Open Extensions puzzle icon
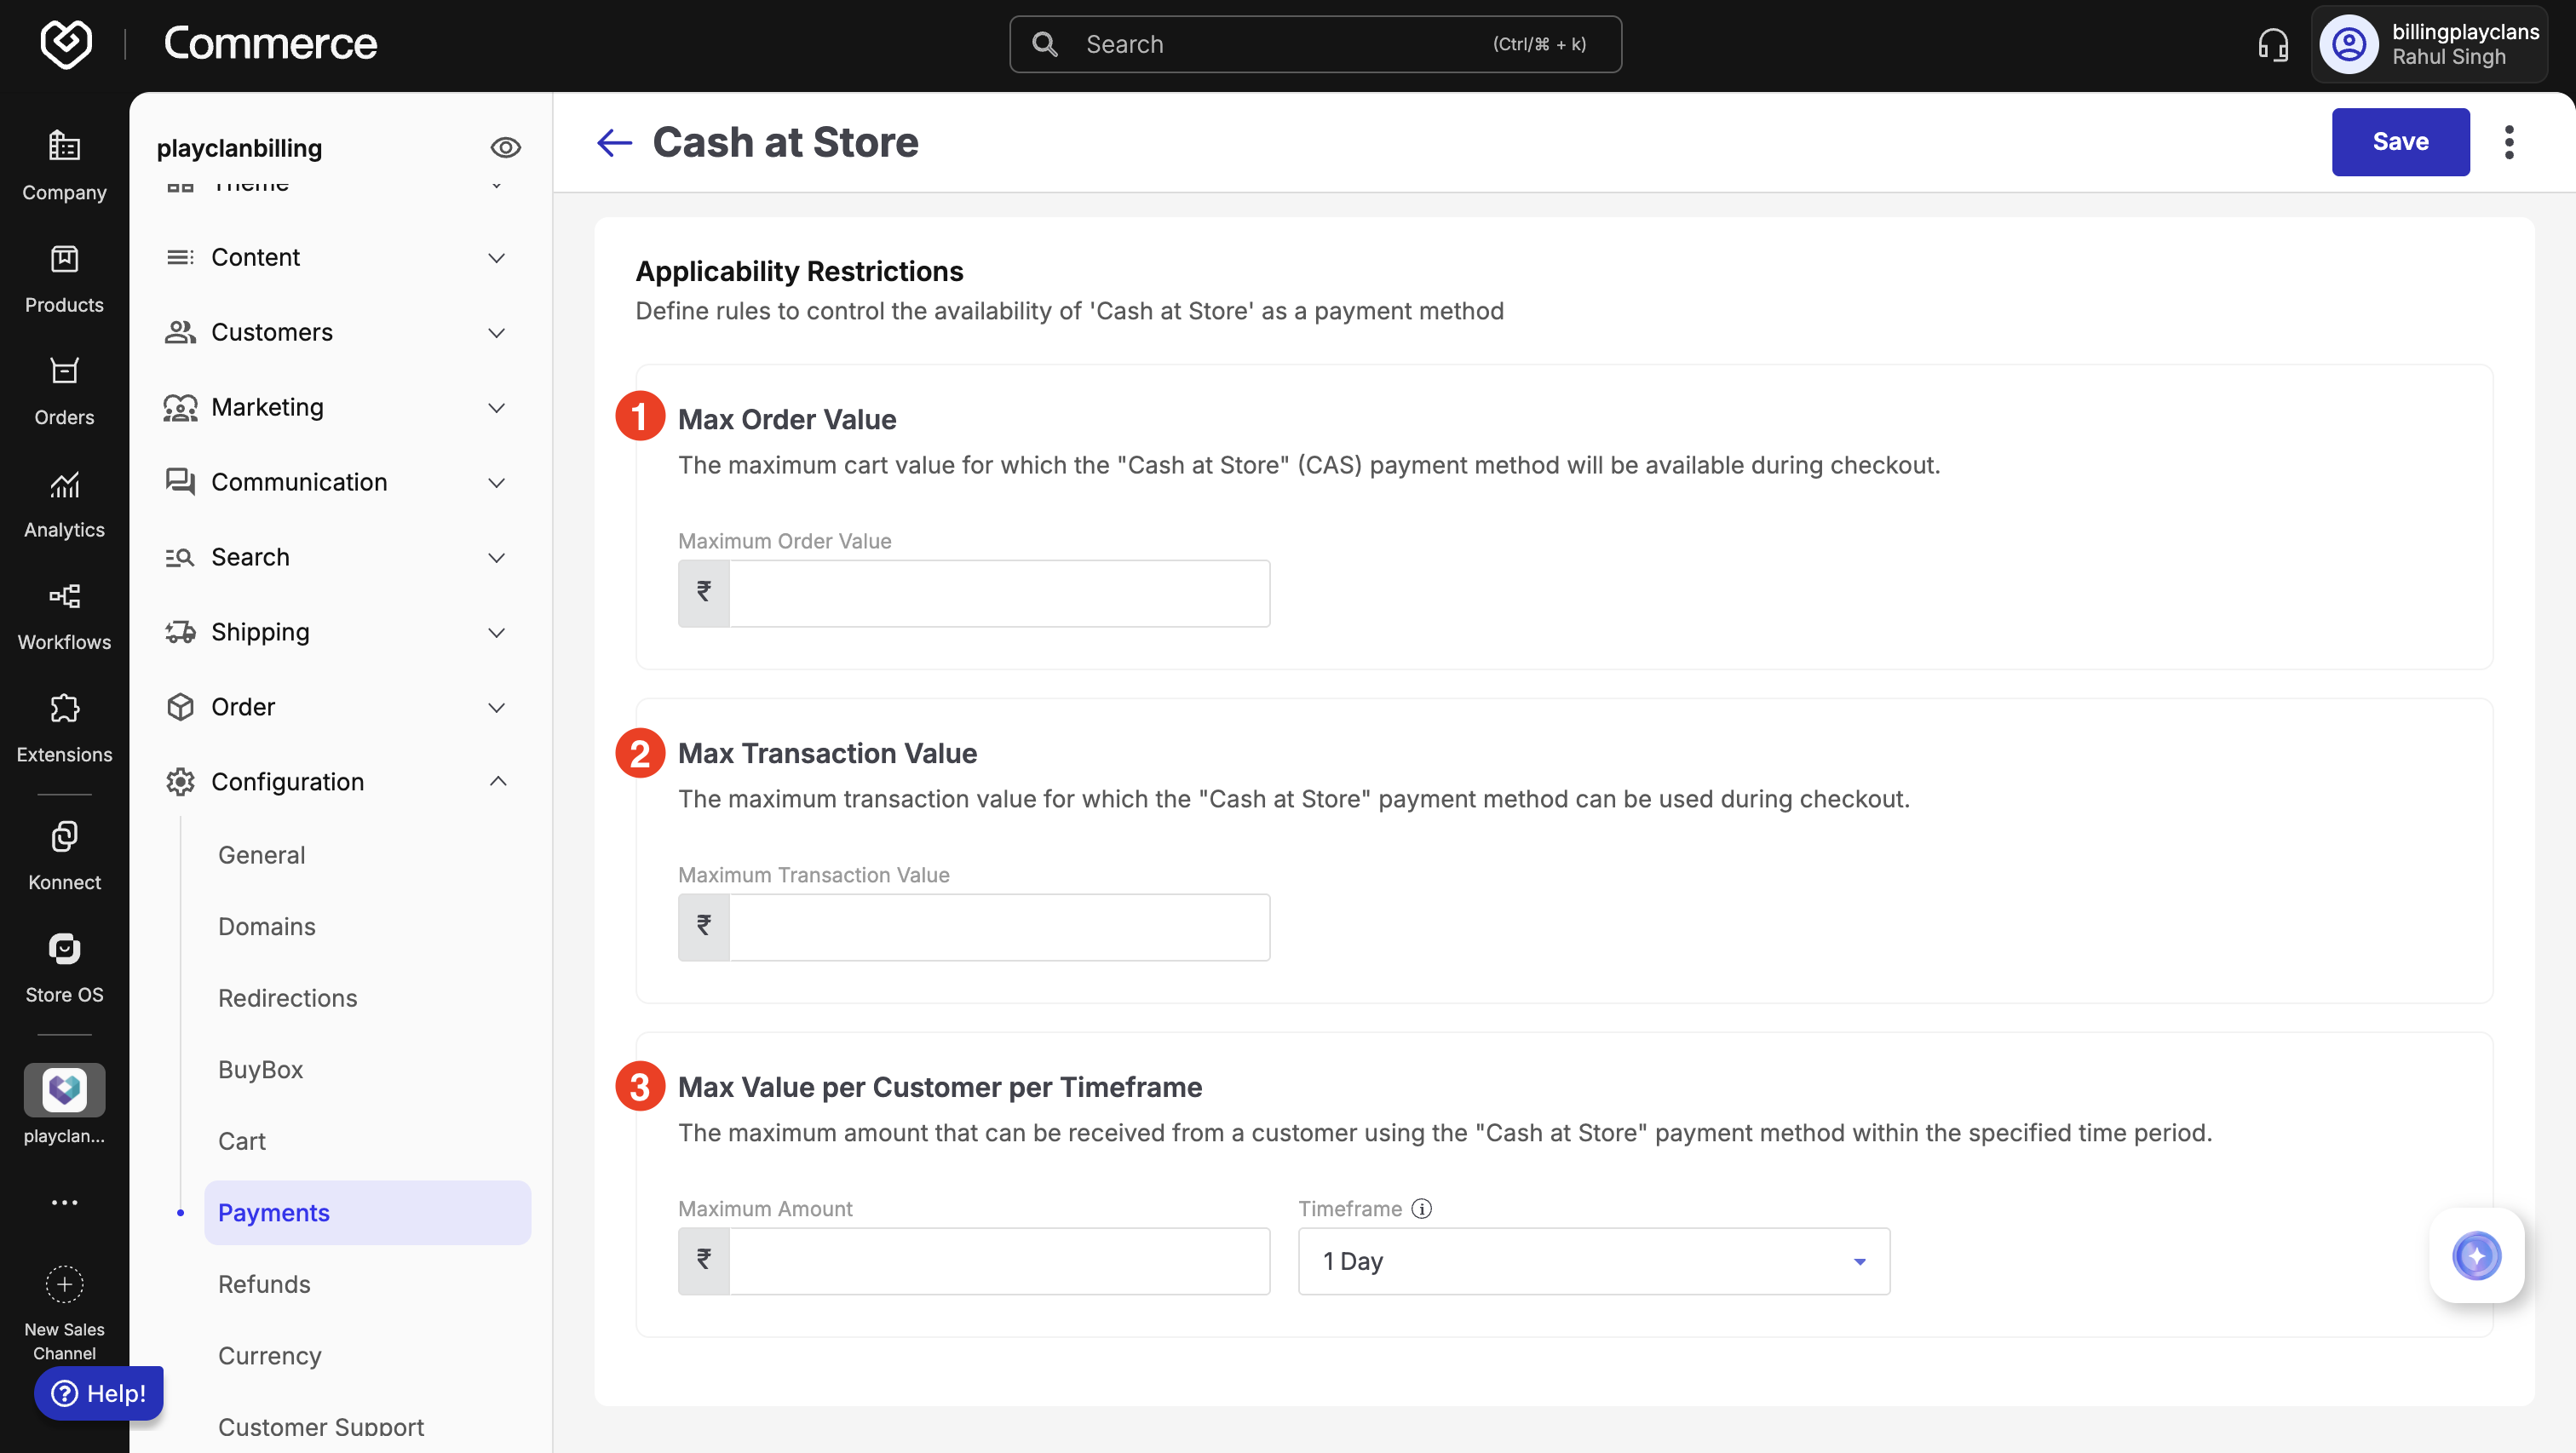 64,709
